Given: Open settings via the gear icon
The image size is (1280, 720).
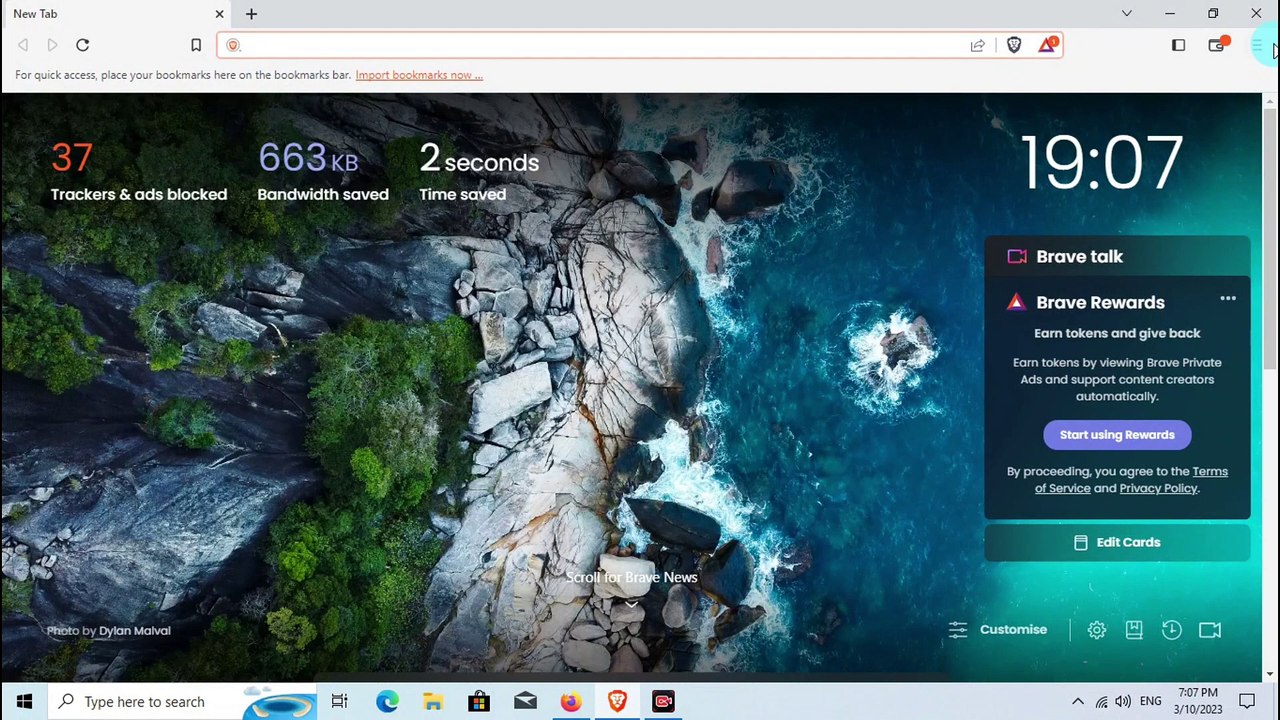Looking at the screenshot, I should pos(1097,630).
